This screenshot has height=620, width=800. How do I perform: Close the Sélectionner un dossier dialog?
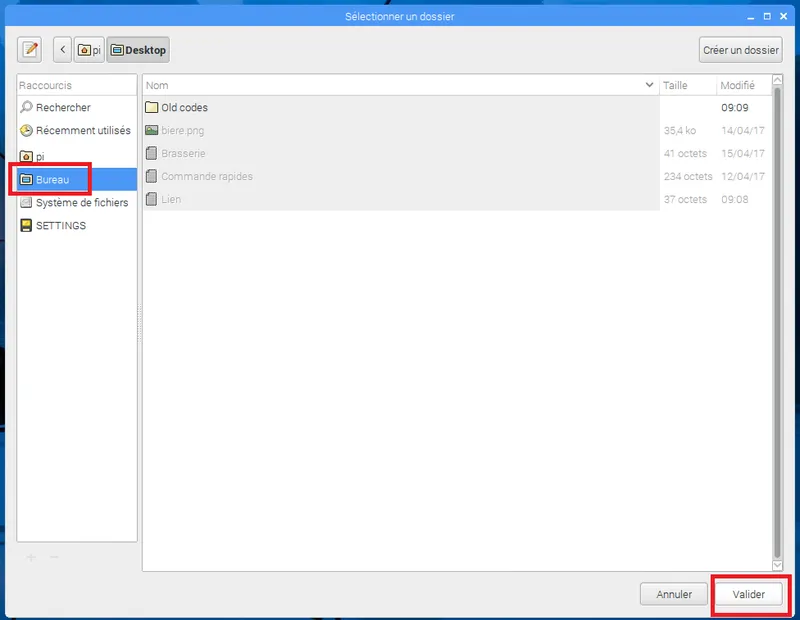click(x=784, y=16)
